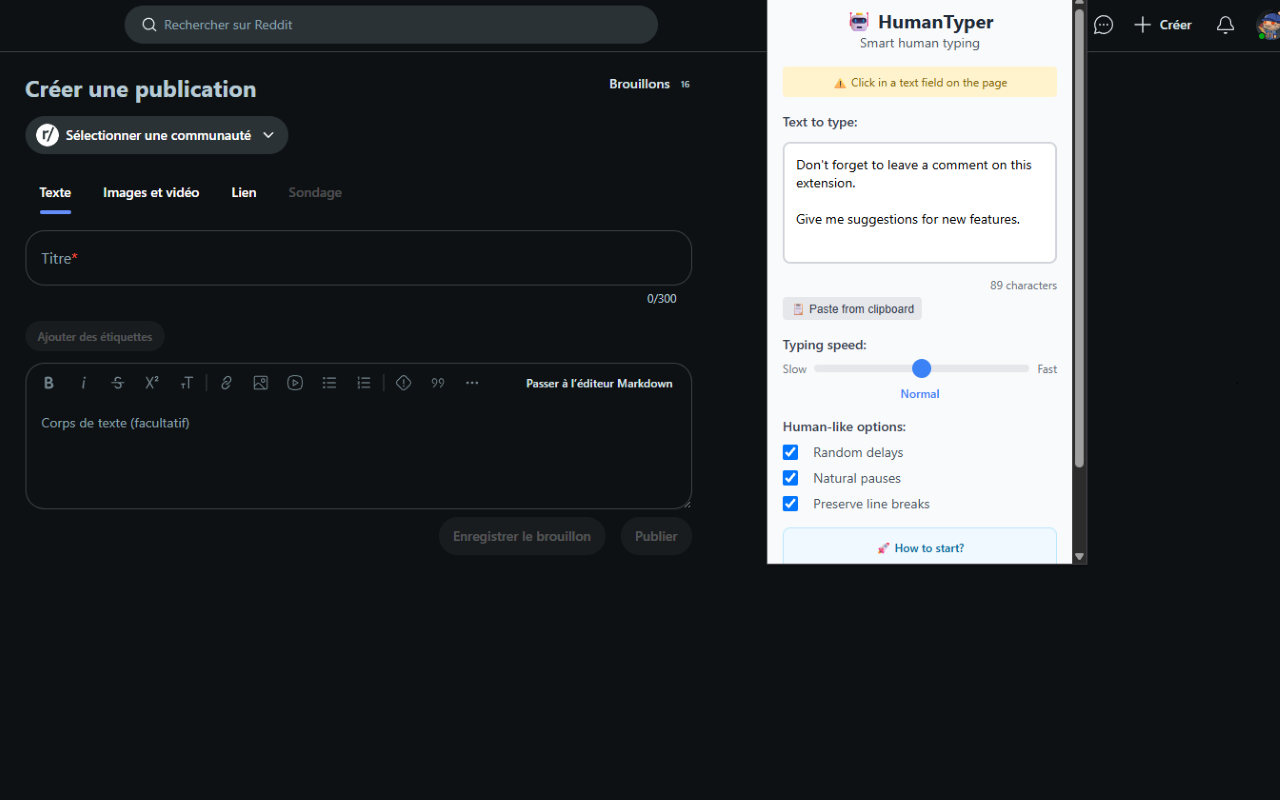Insert a quote block

pyautogui.click(x=437, y=382)
